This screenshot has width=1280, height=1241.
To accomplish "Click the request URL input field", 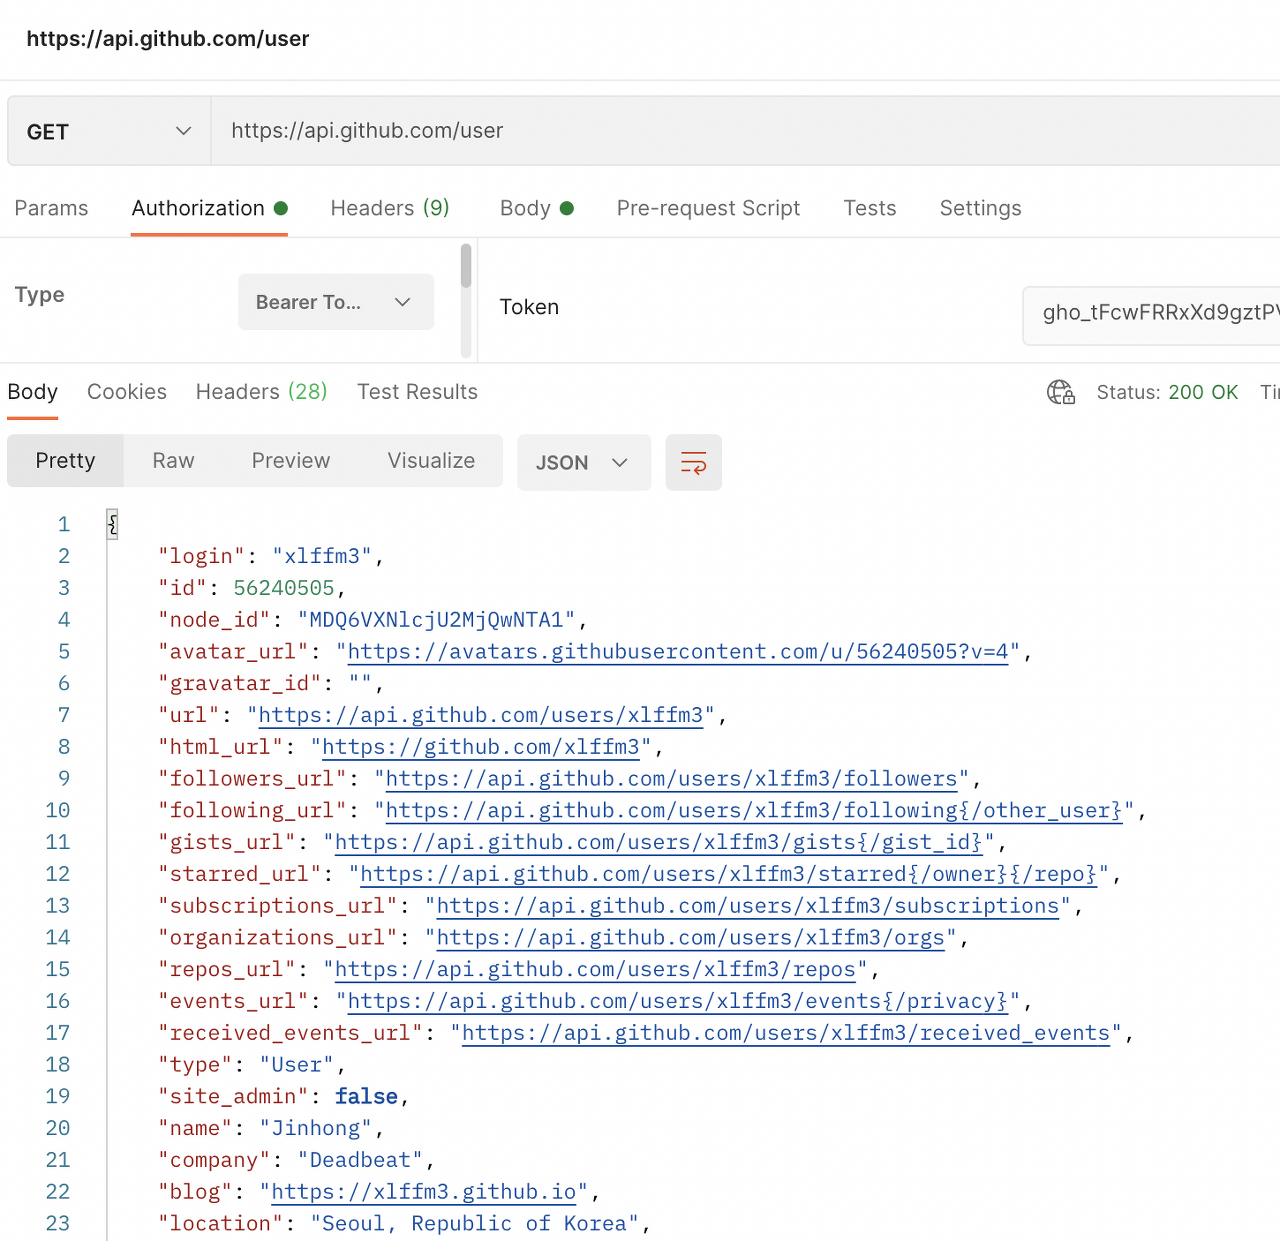I will coord(745,131).
